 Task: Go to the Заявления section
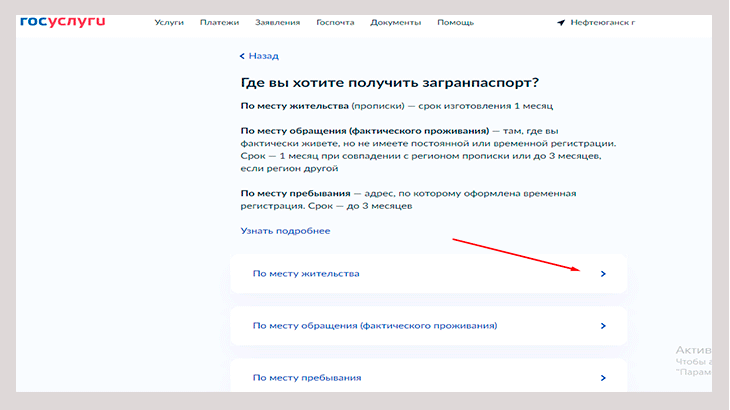tap(277, 22)
